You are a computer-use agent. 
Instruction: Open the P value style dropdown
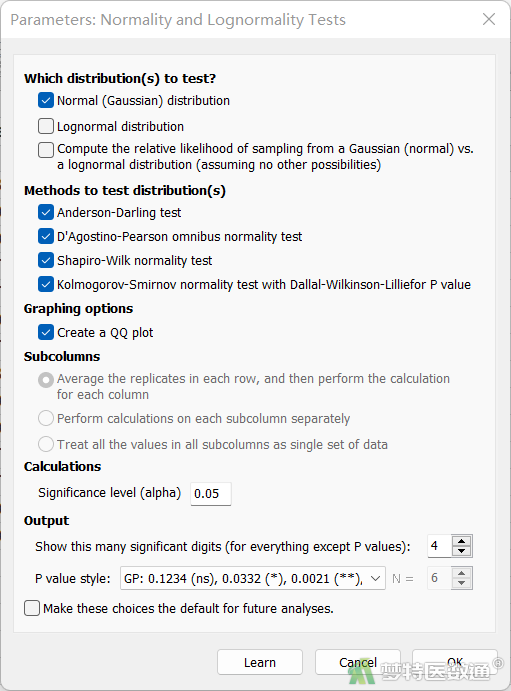pyautogui.click(x=252, y=578)
